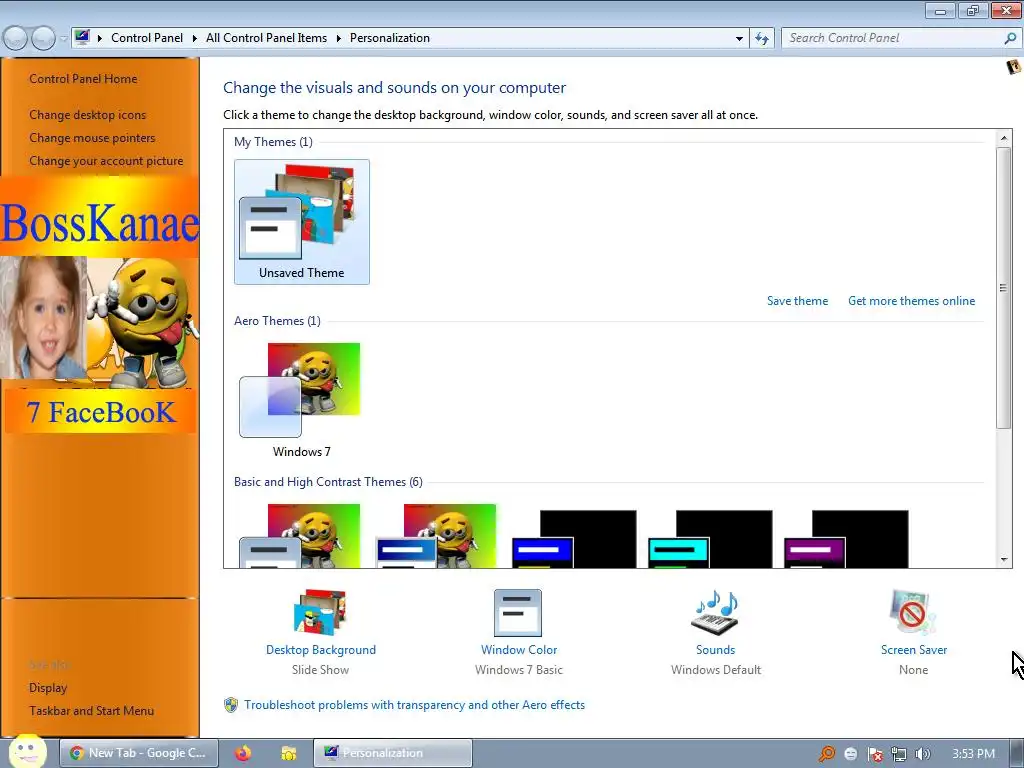Image resolution: width=1024 pixels, height=768 pixels.
Task: Click the 3:53 PM clock
Action: click(x=973, y=754)
